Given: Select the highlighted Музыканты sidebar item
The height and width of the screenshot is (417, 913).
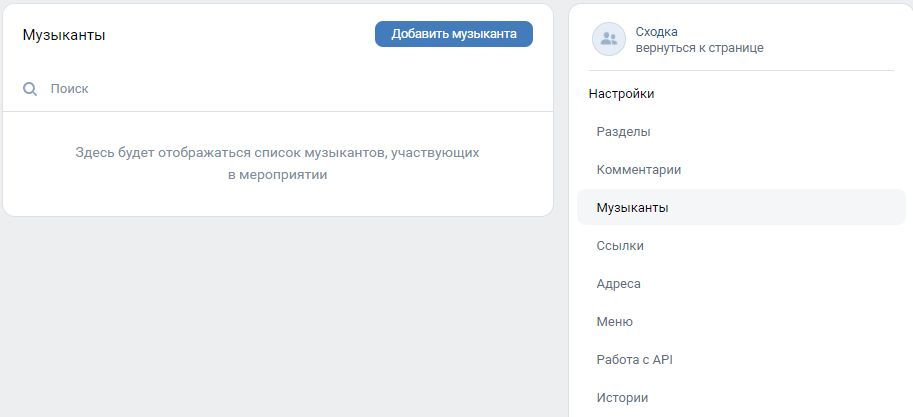Looking at the screenshot, I should pos(741,207).
